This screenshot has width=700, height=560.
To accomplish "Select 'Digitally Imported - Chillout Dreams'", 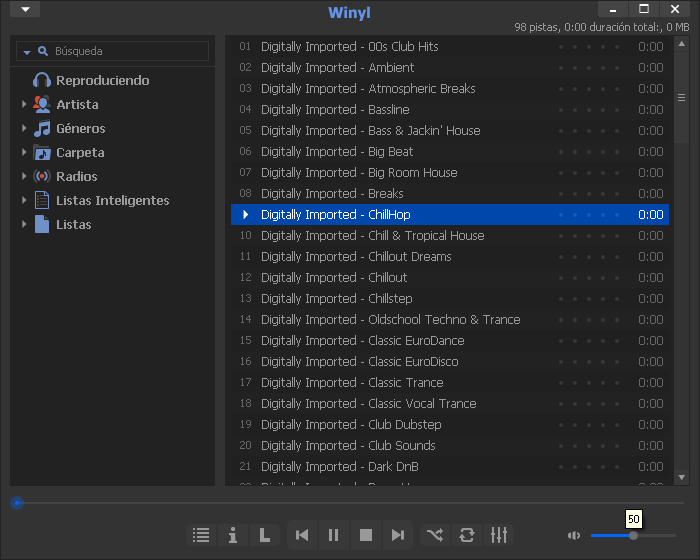I will pyautogui.click(x=450, y=256).
